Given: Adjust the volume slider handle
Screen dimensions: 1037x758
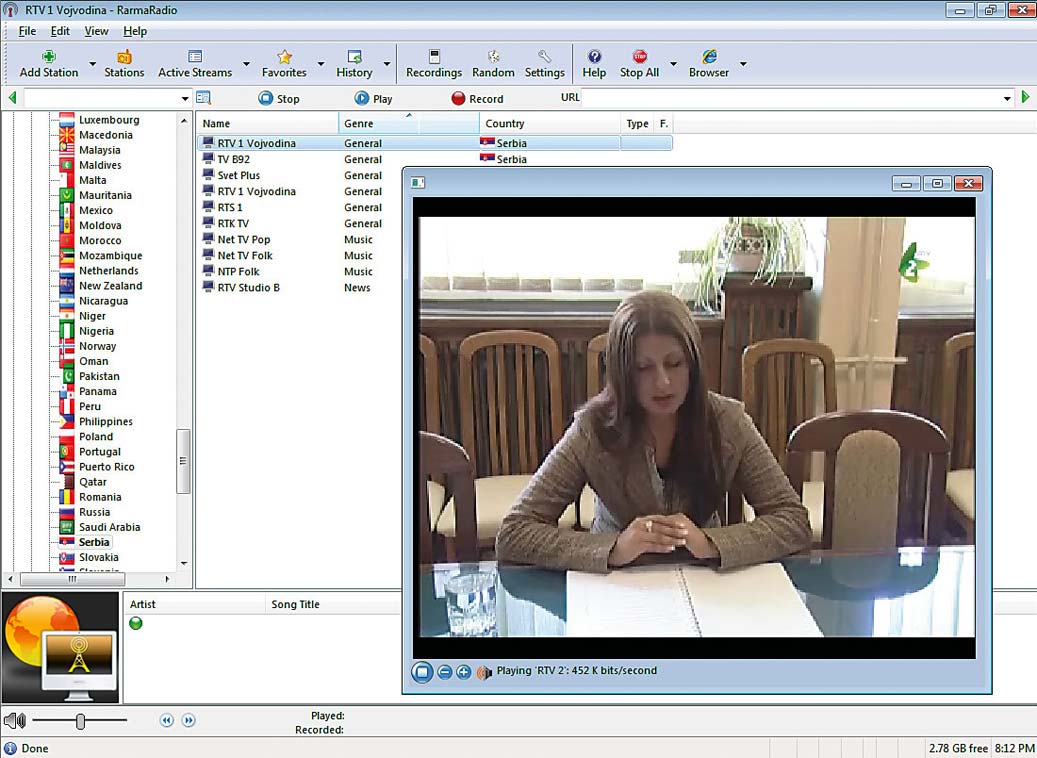Looking at the screenshot, I should tap(81, 720).
